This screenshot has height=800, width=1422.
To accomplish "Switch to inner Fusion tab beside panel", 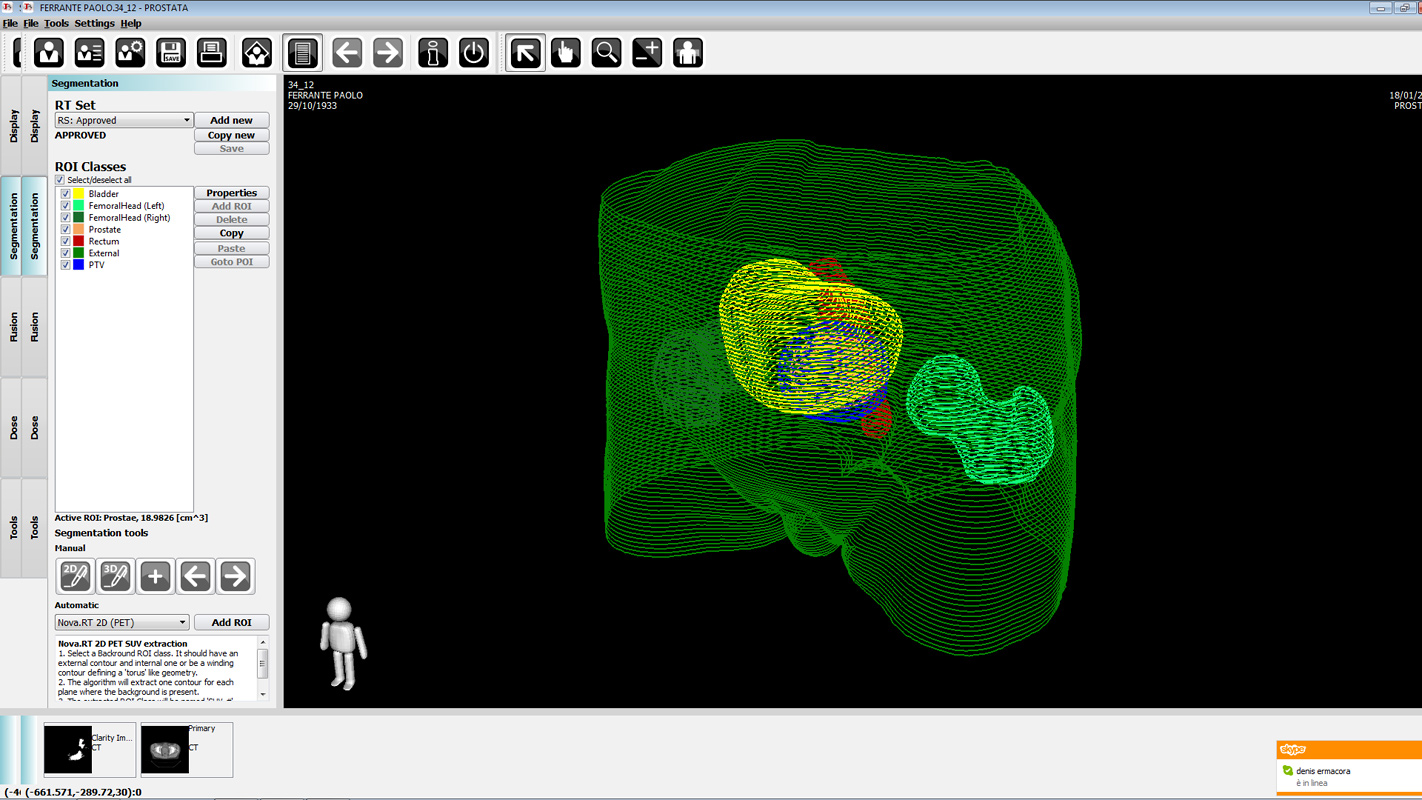I will (x=35, y=328).
